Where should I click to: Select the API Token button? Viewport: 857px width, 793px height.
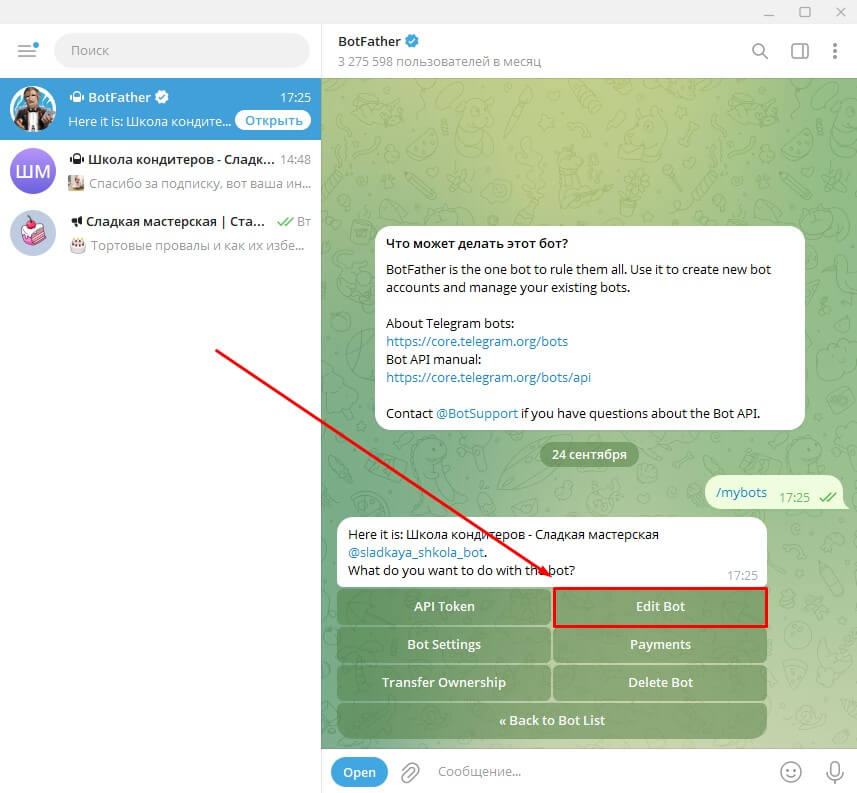(444, 607)
